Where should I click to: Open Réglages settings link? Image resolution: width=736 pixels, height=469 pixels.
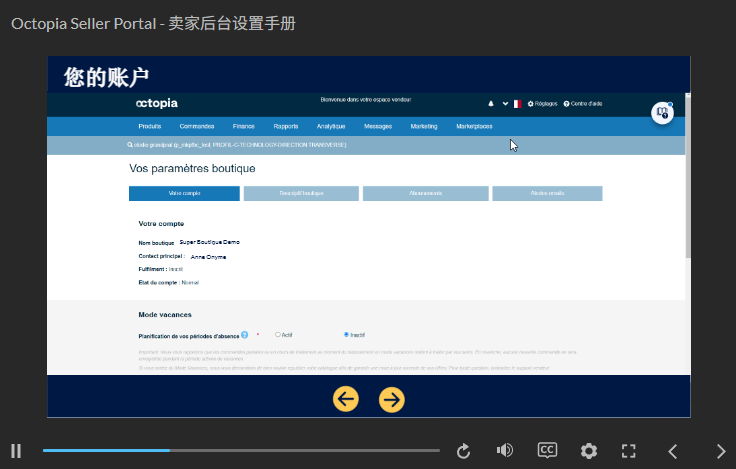pyautogui.click(x=543, y=104)
